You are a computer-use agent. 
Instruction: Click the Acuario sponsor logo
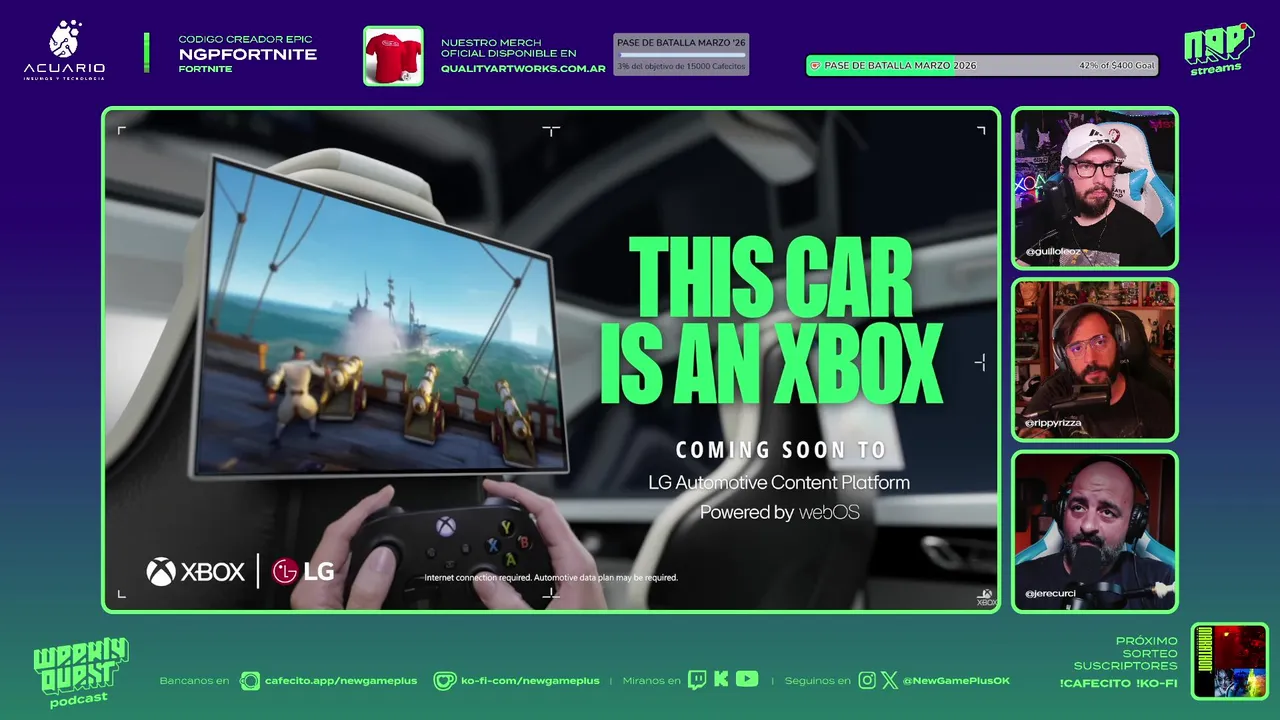64,50
